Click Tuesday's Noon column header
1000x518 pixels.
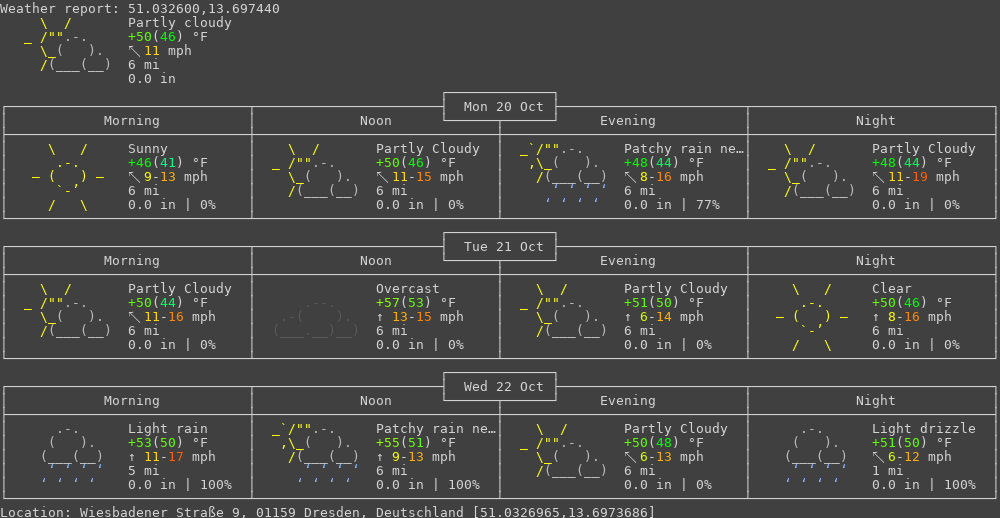pyautogui.click(x=376, y=261)
